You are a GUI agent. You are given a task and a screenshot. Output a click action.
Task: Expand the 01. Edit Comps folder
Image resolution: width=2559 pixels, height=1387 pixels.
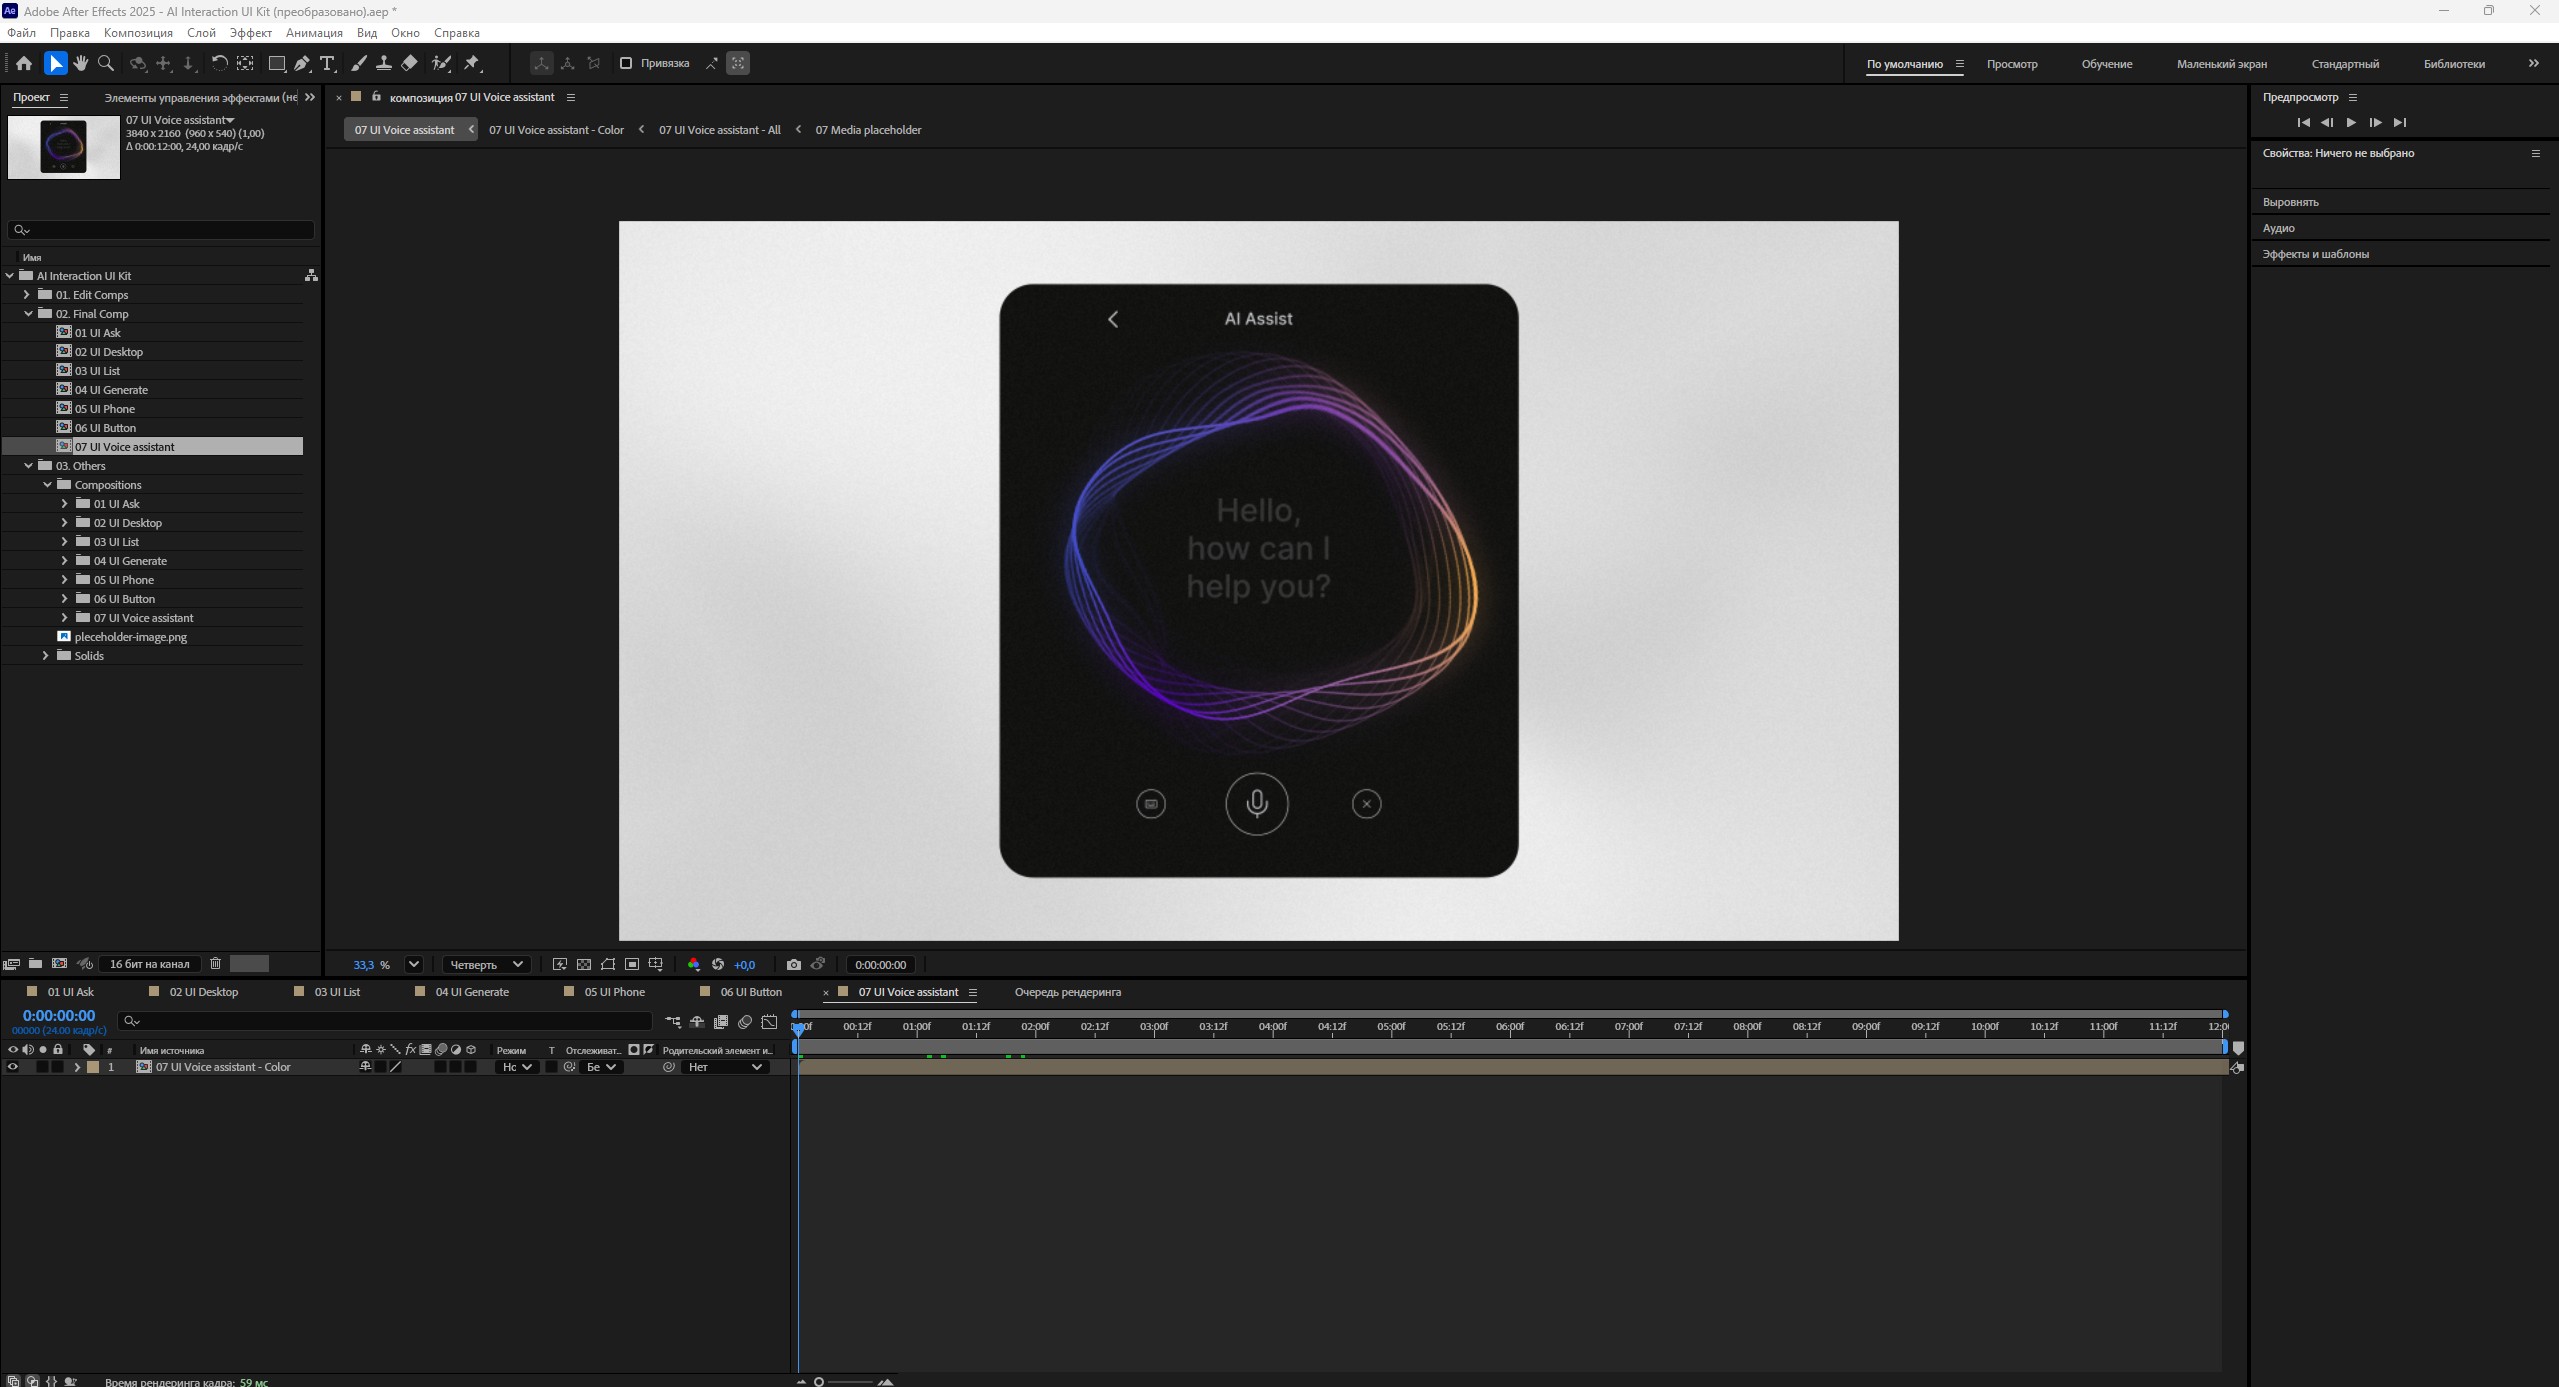pos(27,295)
